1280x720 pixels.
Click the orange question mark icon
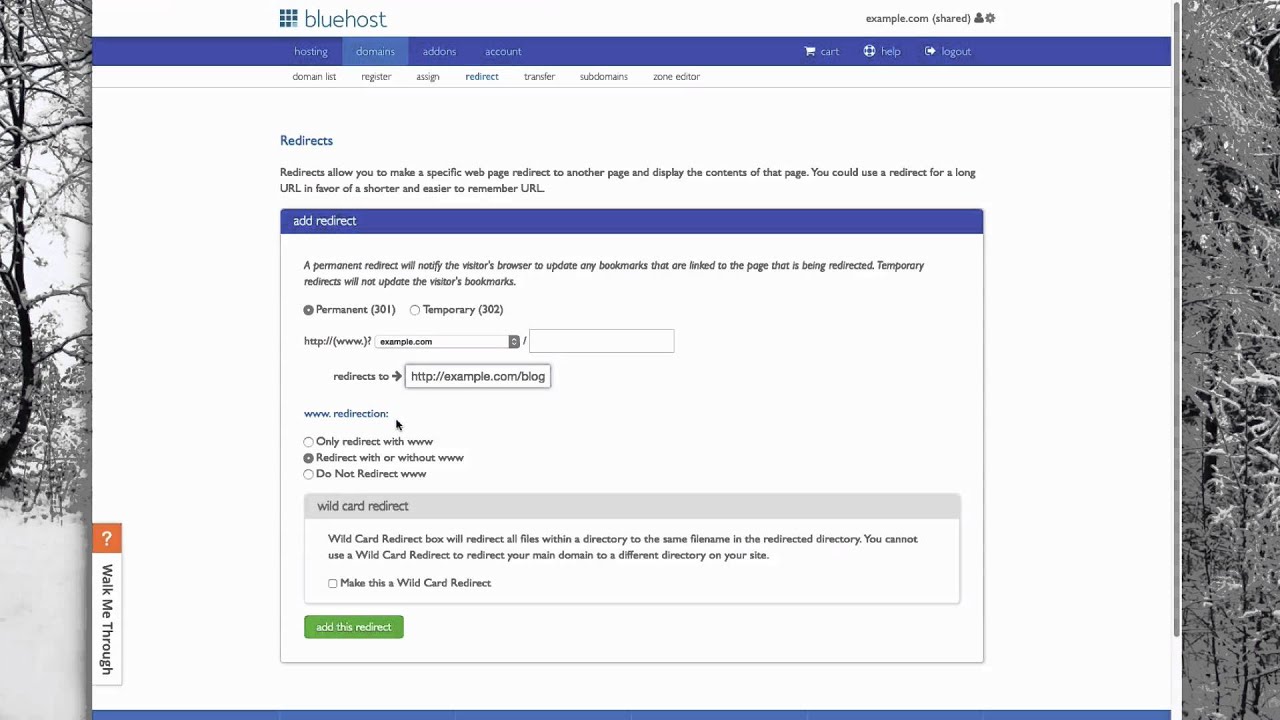tap(107, 538)
